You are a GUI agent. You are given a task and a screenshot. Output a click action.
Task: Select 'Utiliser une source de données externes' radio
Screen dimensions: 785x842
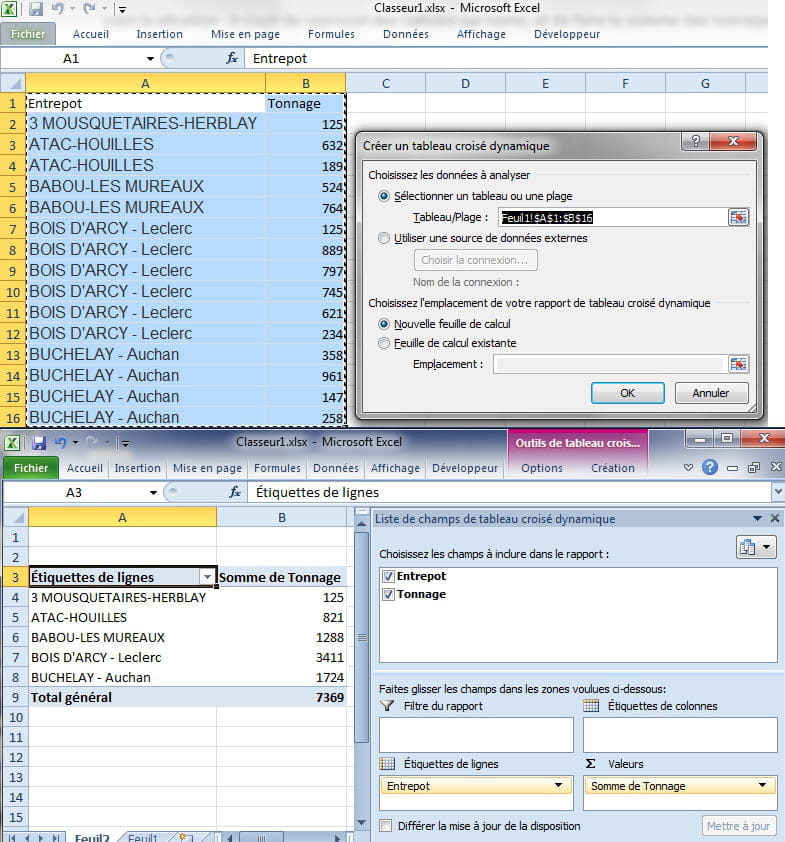(383, 238)
